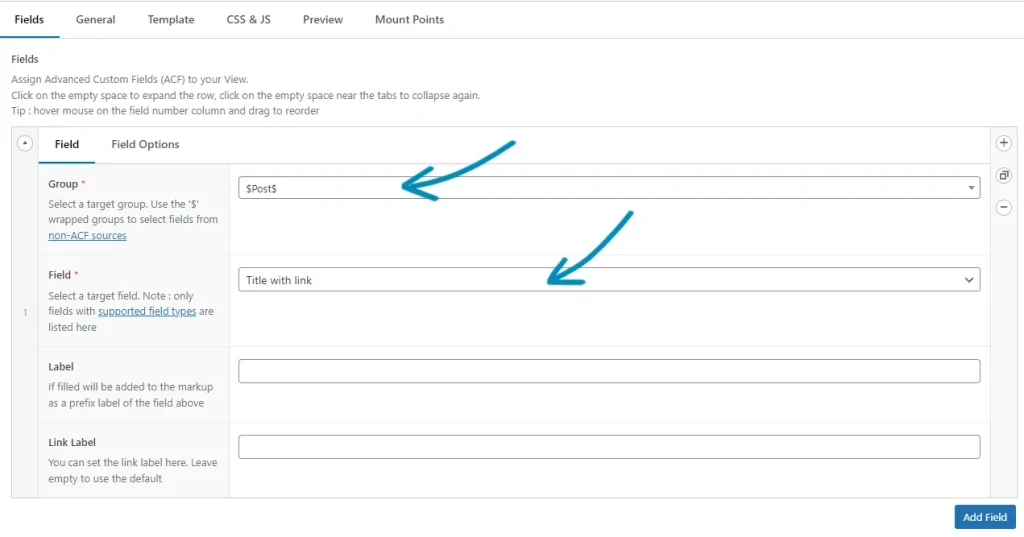The height and width of the screenshot is (537, 1024).
Task: Switch to the General tab
Action: [95, 19]
